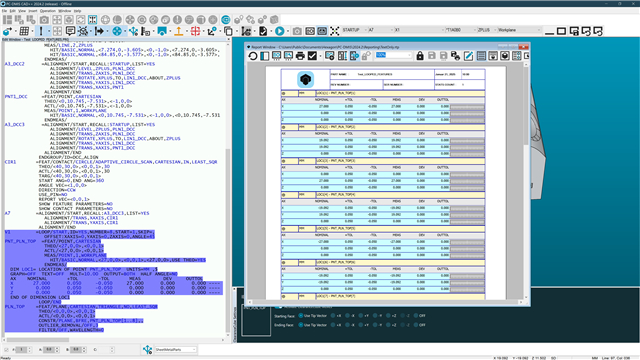Open the Insert menu
This screenshot has width=640, height=360.
33,11
